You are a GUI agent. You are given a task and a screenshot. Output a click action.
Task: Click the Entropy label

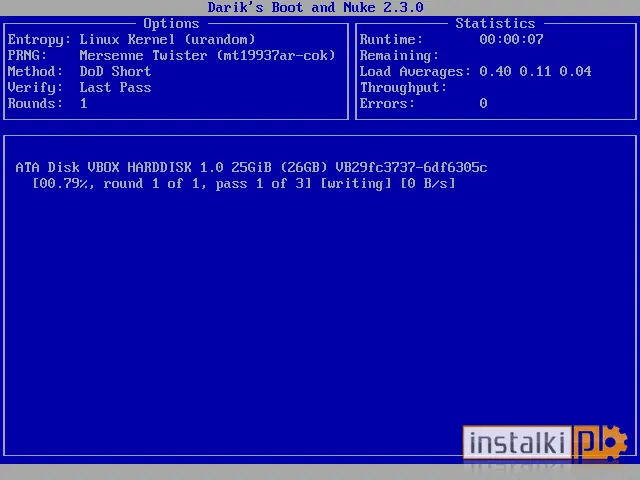click(x=39, y=40)
